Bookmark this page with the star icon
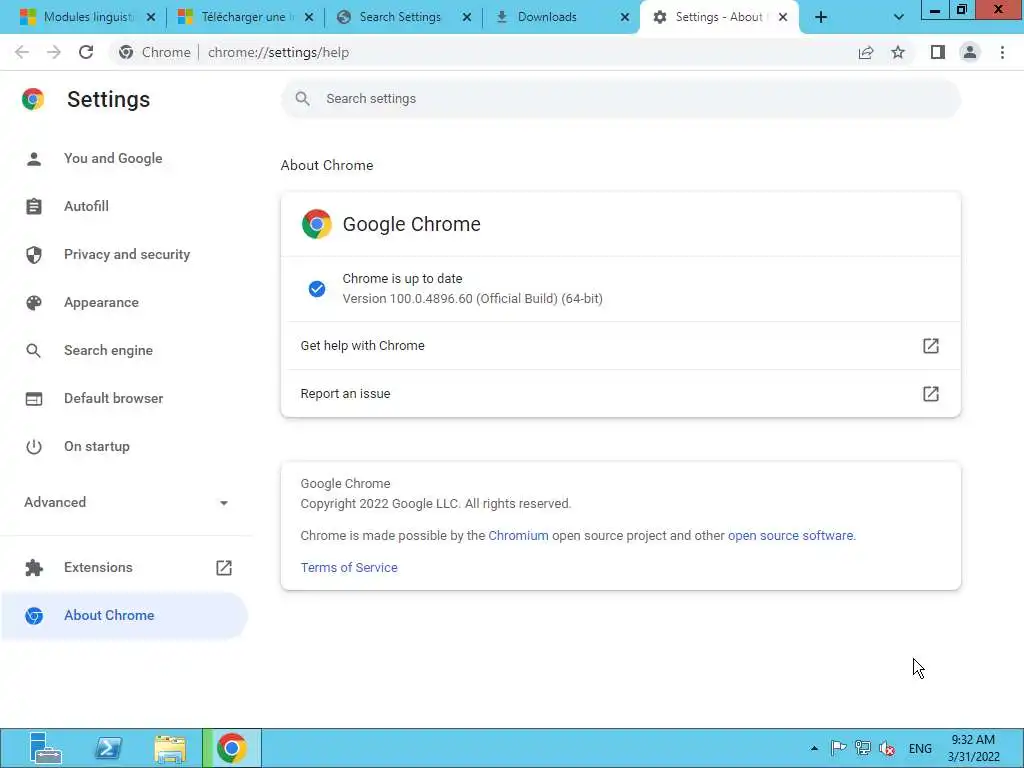 [898, 52]
